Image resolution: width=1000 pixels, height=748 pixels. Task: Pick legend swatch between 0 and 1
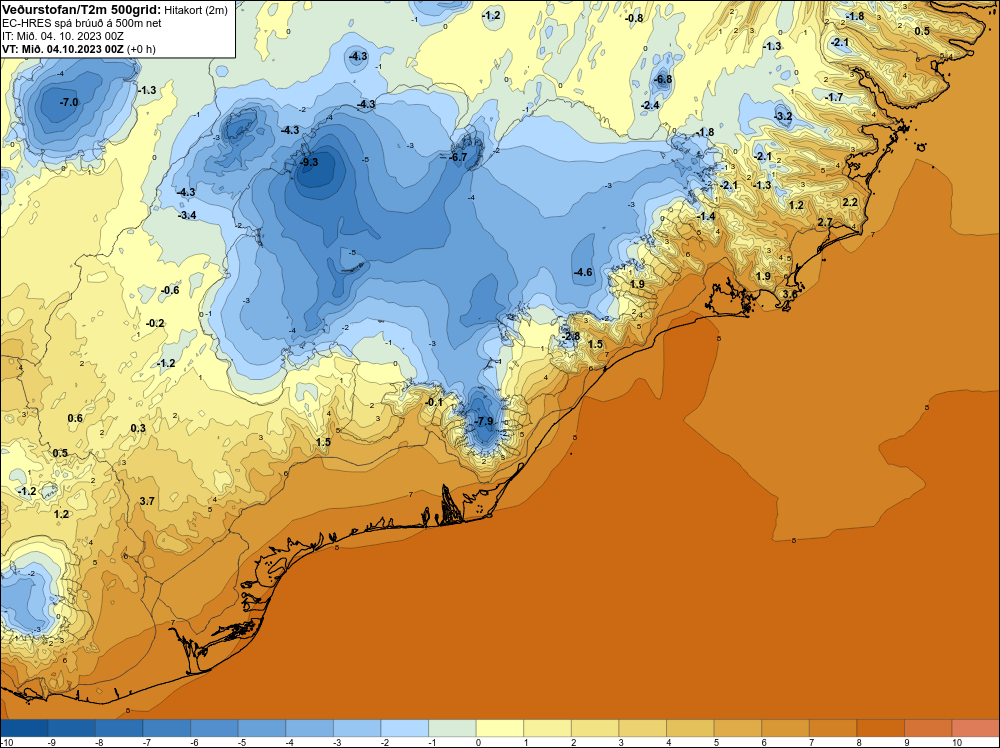[x=500, y=728]
